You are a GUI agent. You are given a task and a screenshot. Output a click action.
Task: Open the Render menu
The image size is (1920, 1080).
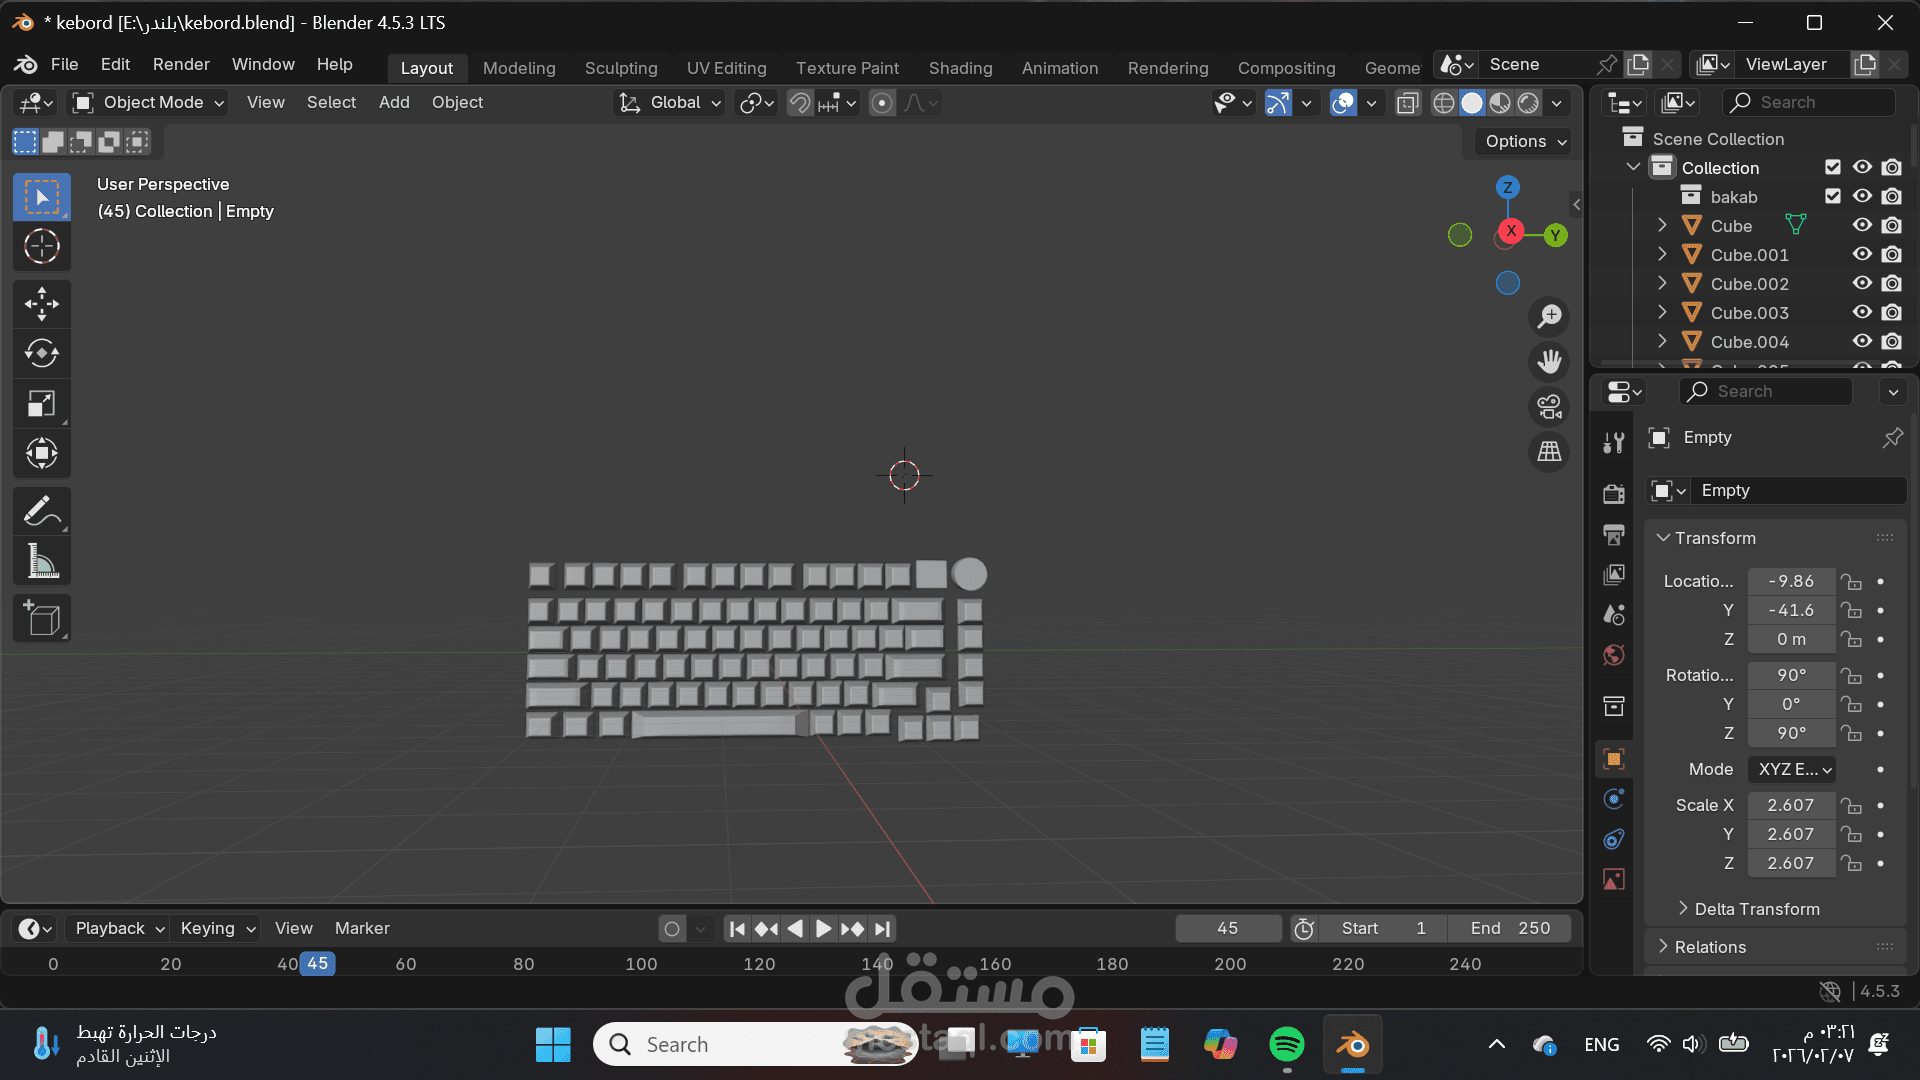coord(181,64)
